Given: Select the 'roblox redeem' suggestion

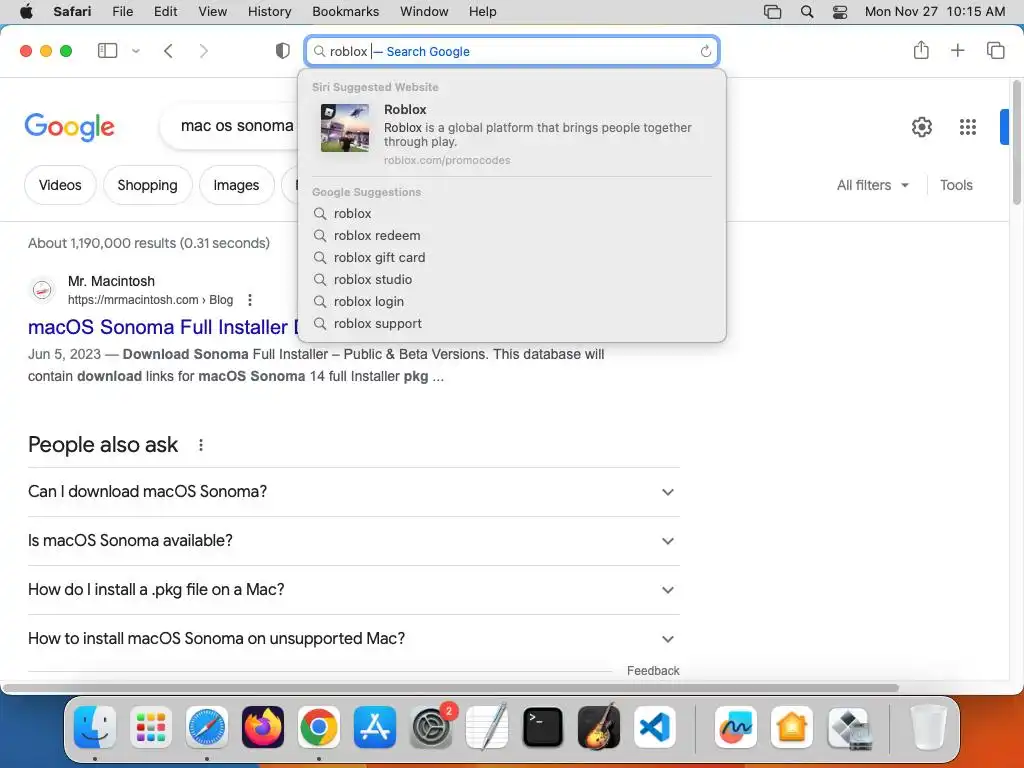Looking at the screenshot, I should pyautogui.click(x=512, y=236).
